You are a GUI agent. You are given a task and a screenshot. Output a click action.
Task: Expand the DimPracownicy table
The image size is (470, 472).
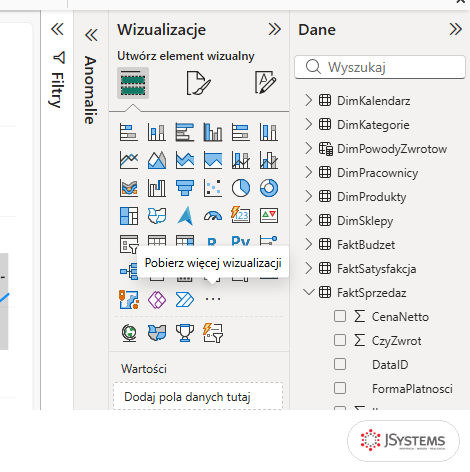click(x=309, y=172)
